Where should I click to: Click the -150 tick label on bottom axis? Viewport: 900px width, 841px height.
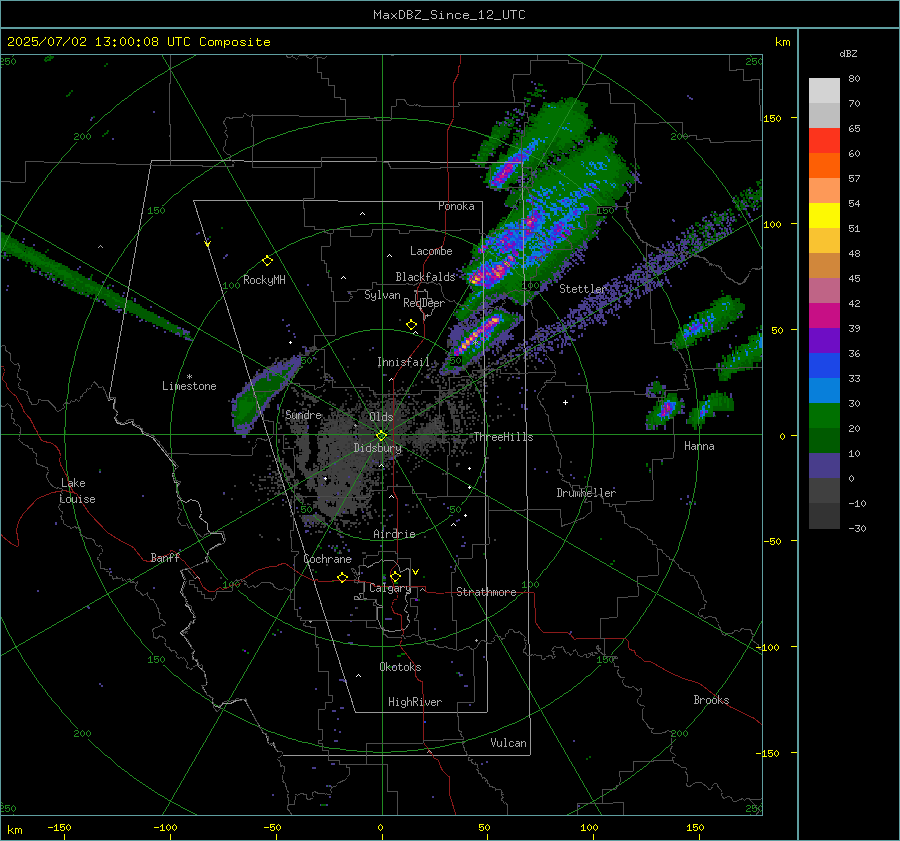[x=59, y=827]
